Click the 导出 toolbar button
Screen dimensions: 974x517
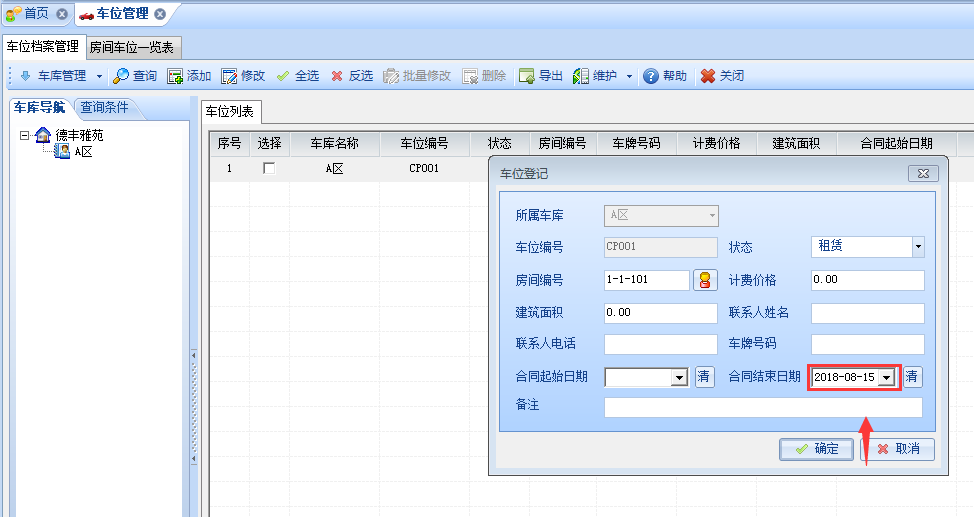pos(540,76)
